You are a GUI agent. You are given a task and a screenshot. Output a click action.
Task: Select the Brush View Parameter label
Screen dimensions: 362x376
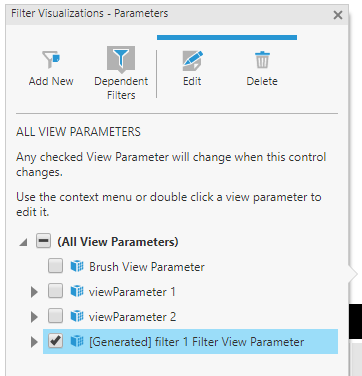(147, 267)
